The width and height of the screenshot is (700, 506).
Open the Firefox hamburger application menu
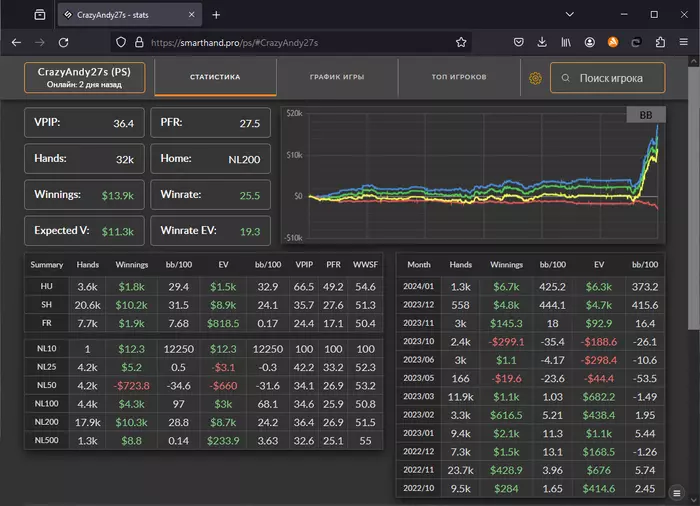(x=684, y=43)
